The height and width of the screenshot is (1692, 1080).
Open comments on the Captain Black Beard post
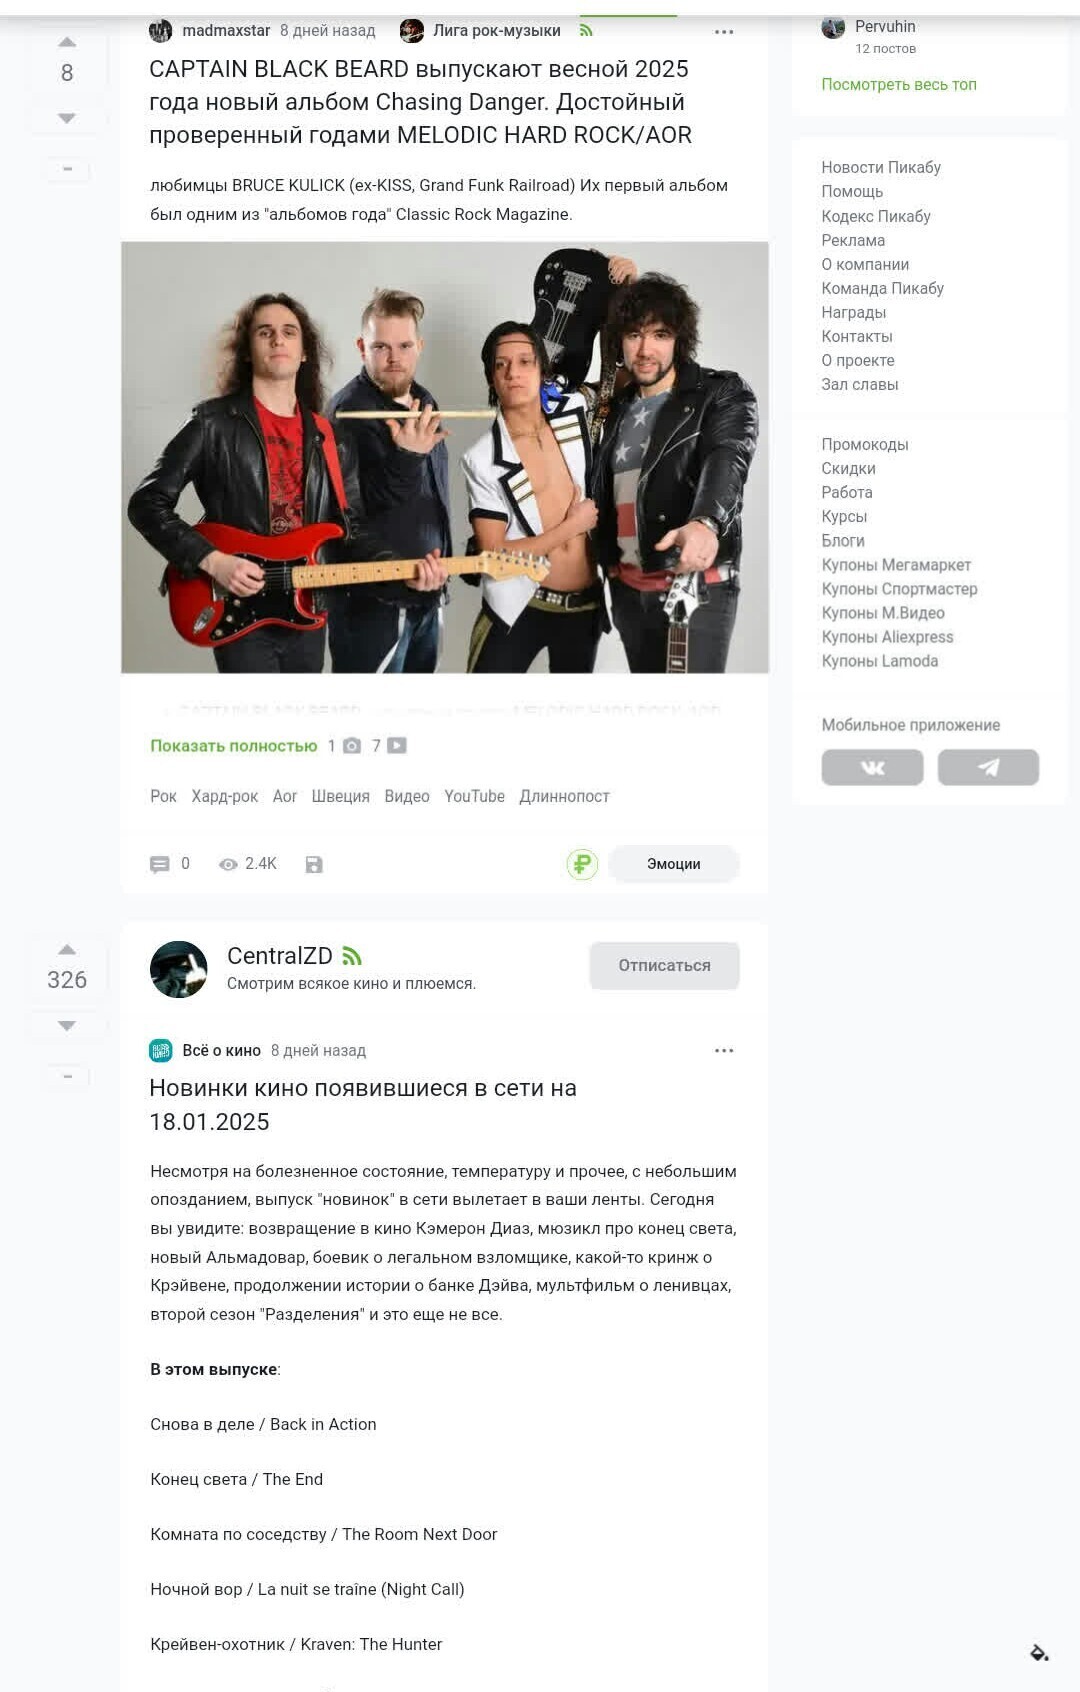(x=170, y=864)
